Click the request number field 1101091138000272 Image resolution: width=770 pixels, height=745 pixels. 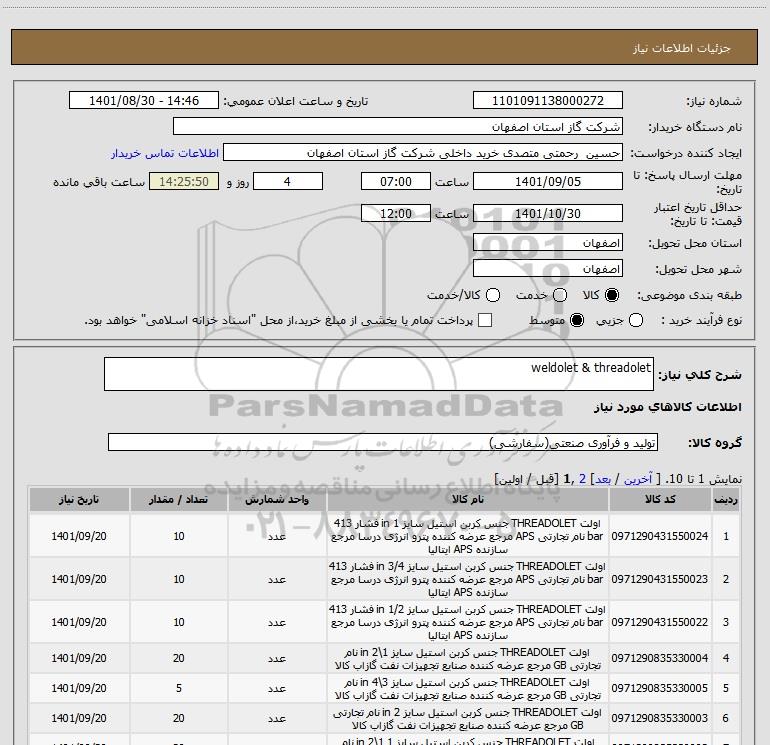pos(548,101)
